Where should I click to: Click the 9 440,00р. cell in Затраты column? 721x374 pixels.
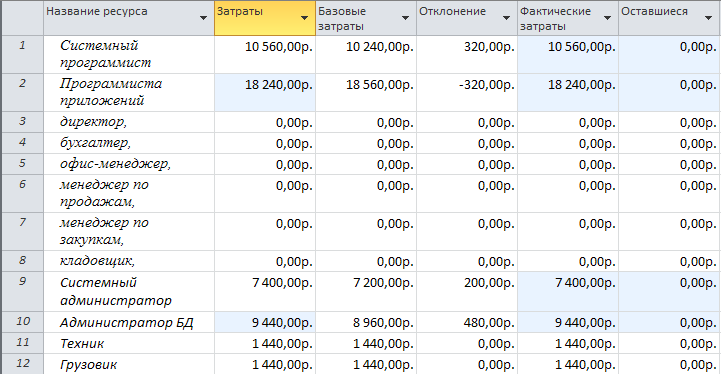tap(265, 322)
